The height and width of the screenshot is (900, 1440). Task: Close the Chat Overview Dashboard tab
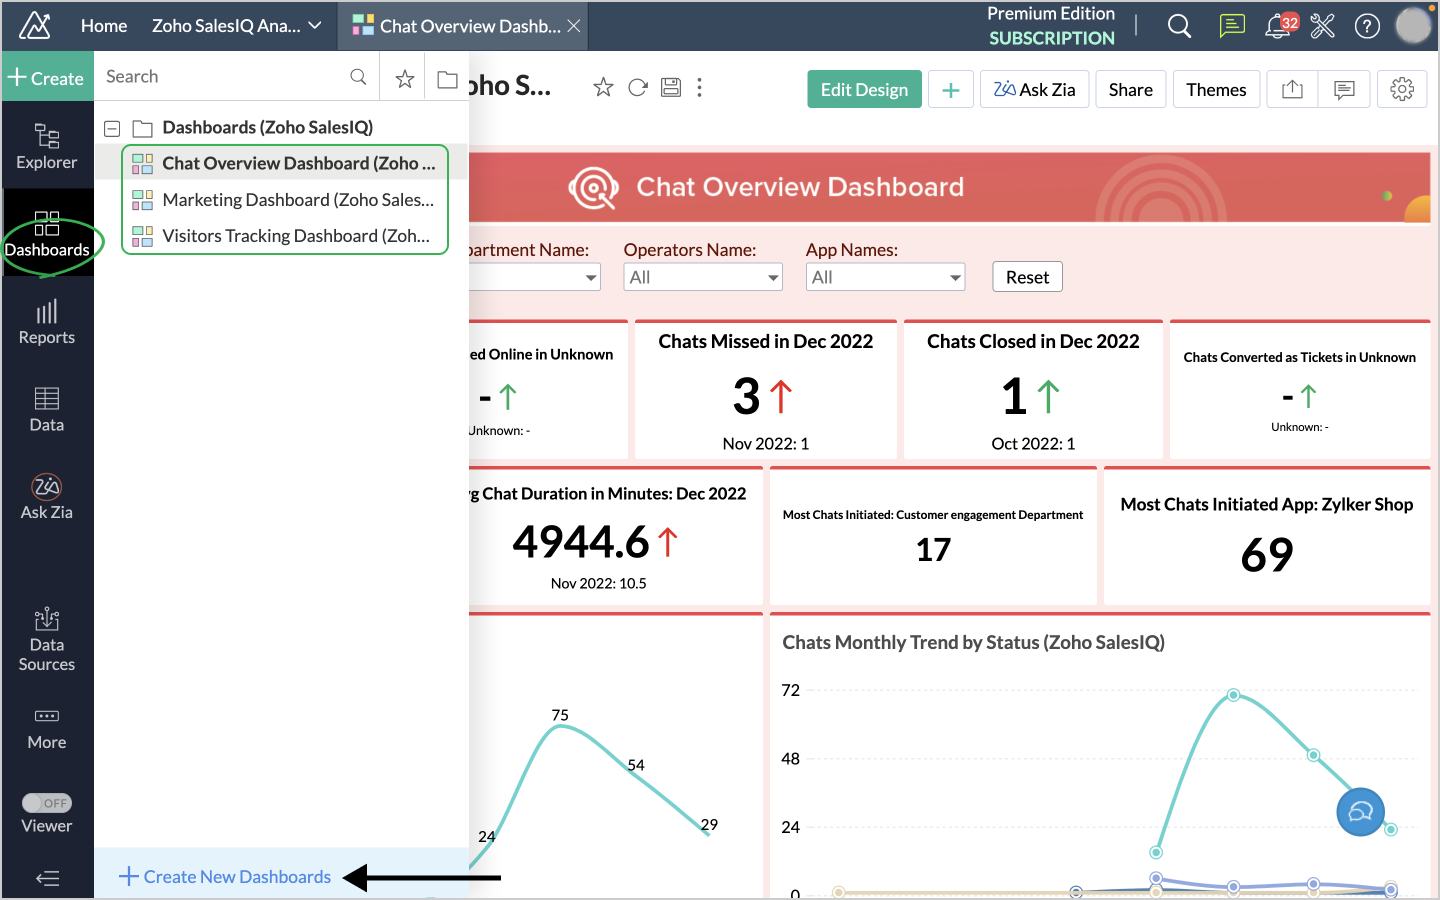coord(574,26)
